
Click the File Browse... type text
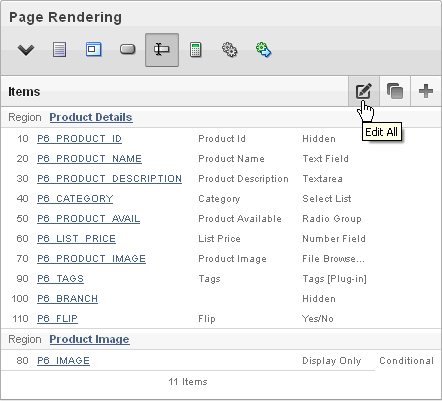point(333,259)
